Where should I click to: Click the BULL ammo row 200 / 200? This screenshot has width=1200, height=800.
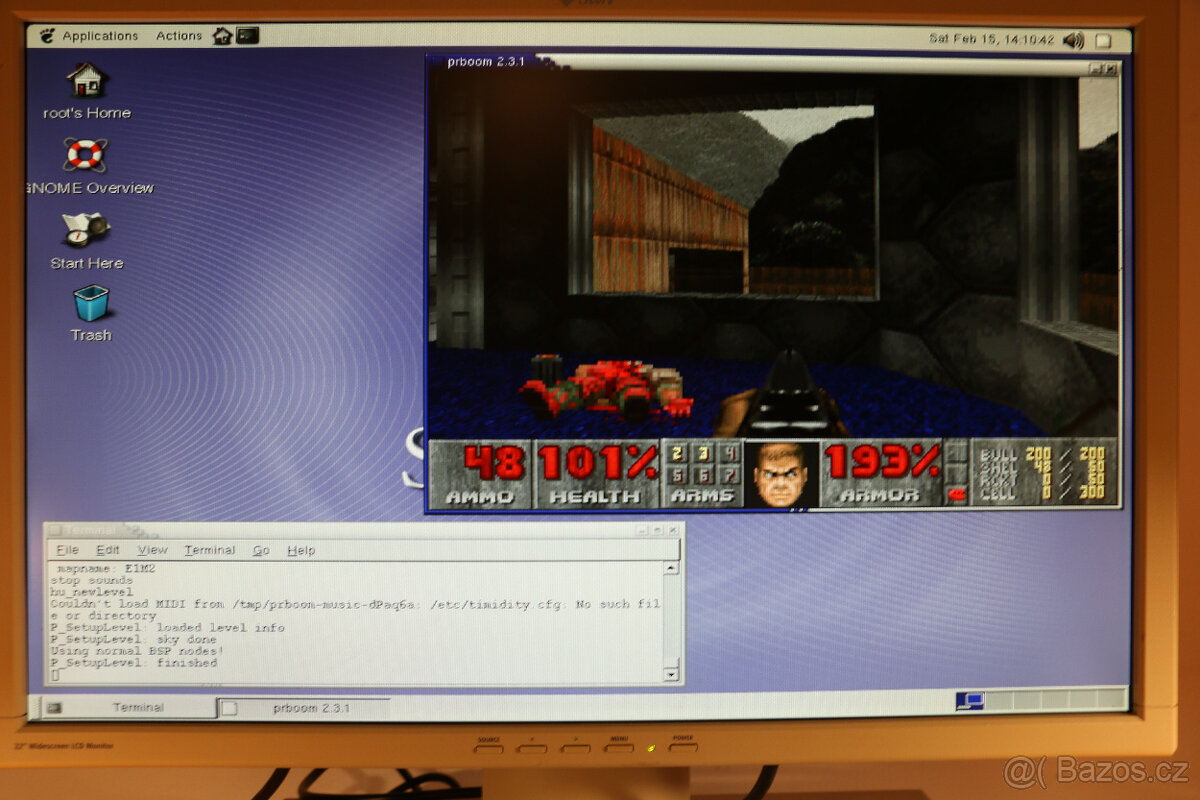(x=1040, y=454)
